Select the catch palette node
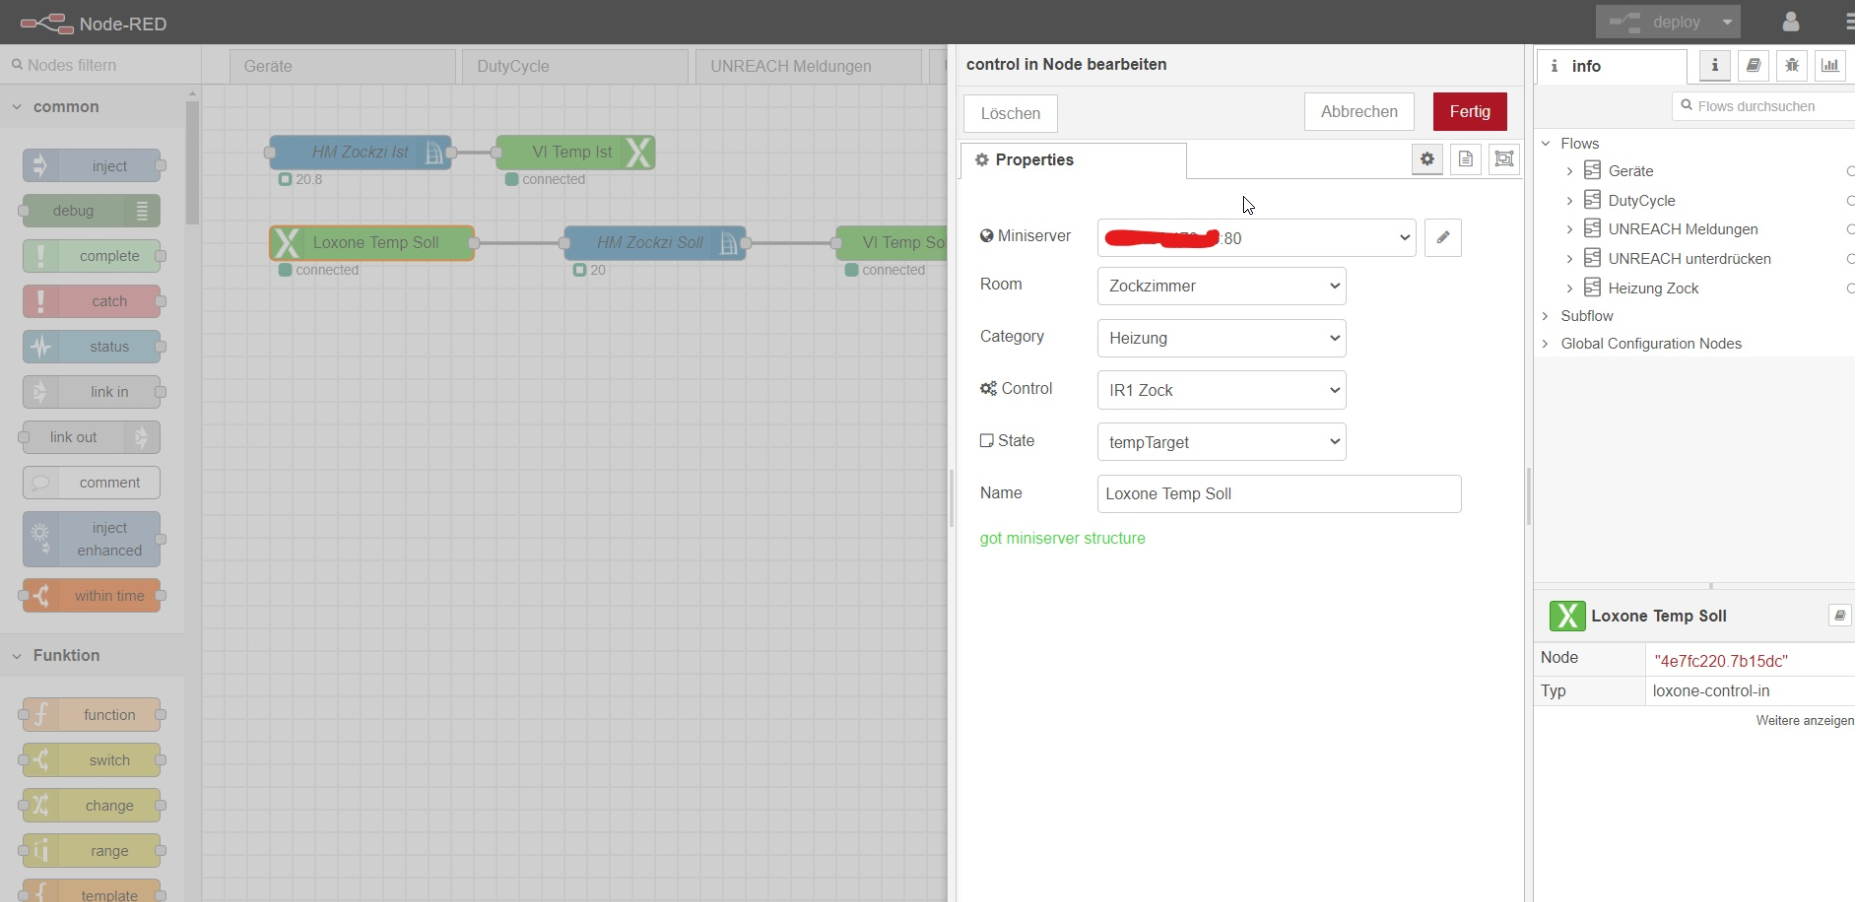 click(x=91, y=301)
